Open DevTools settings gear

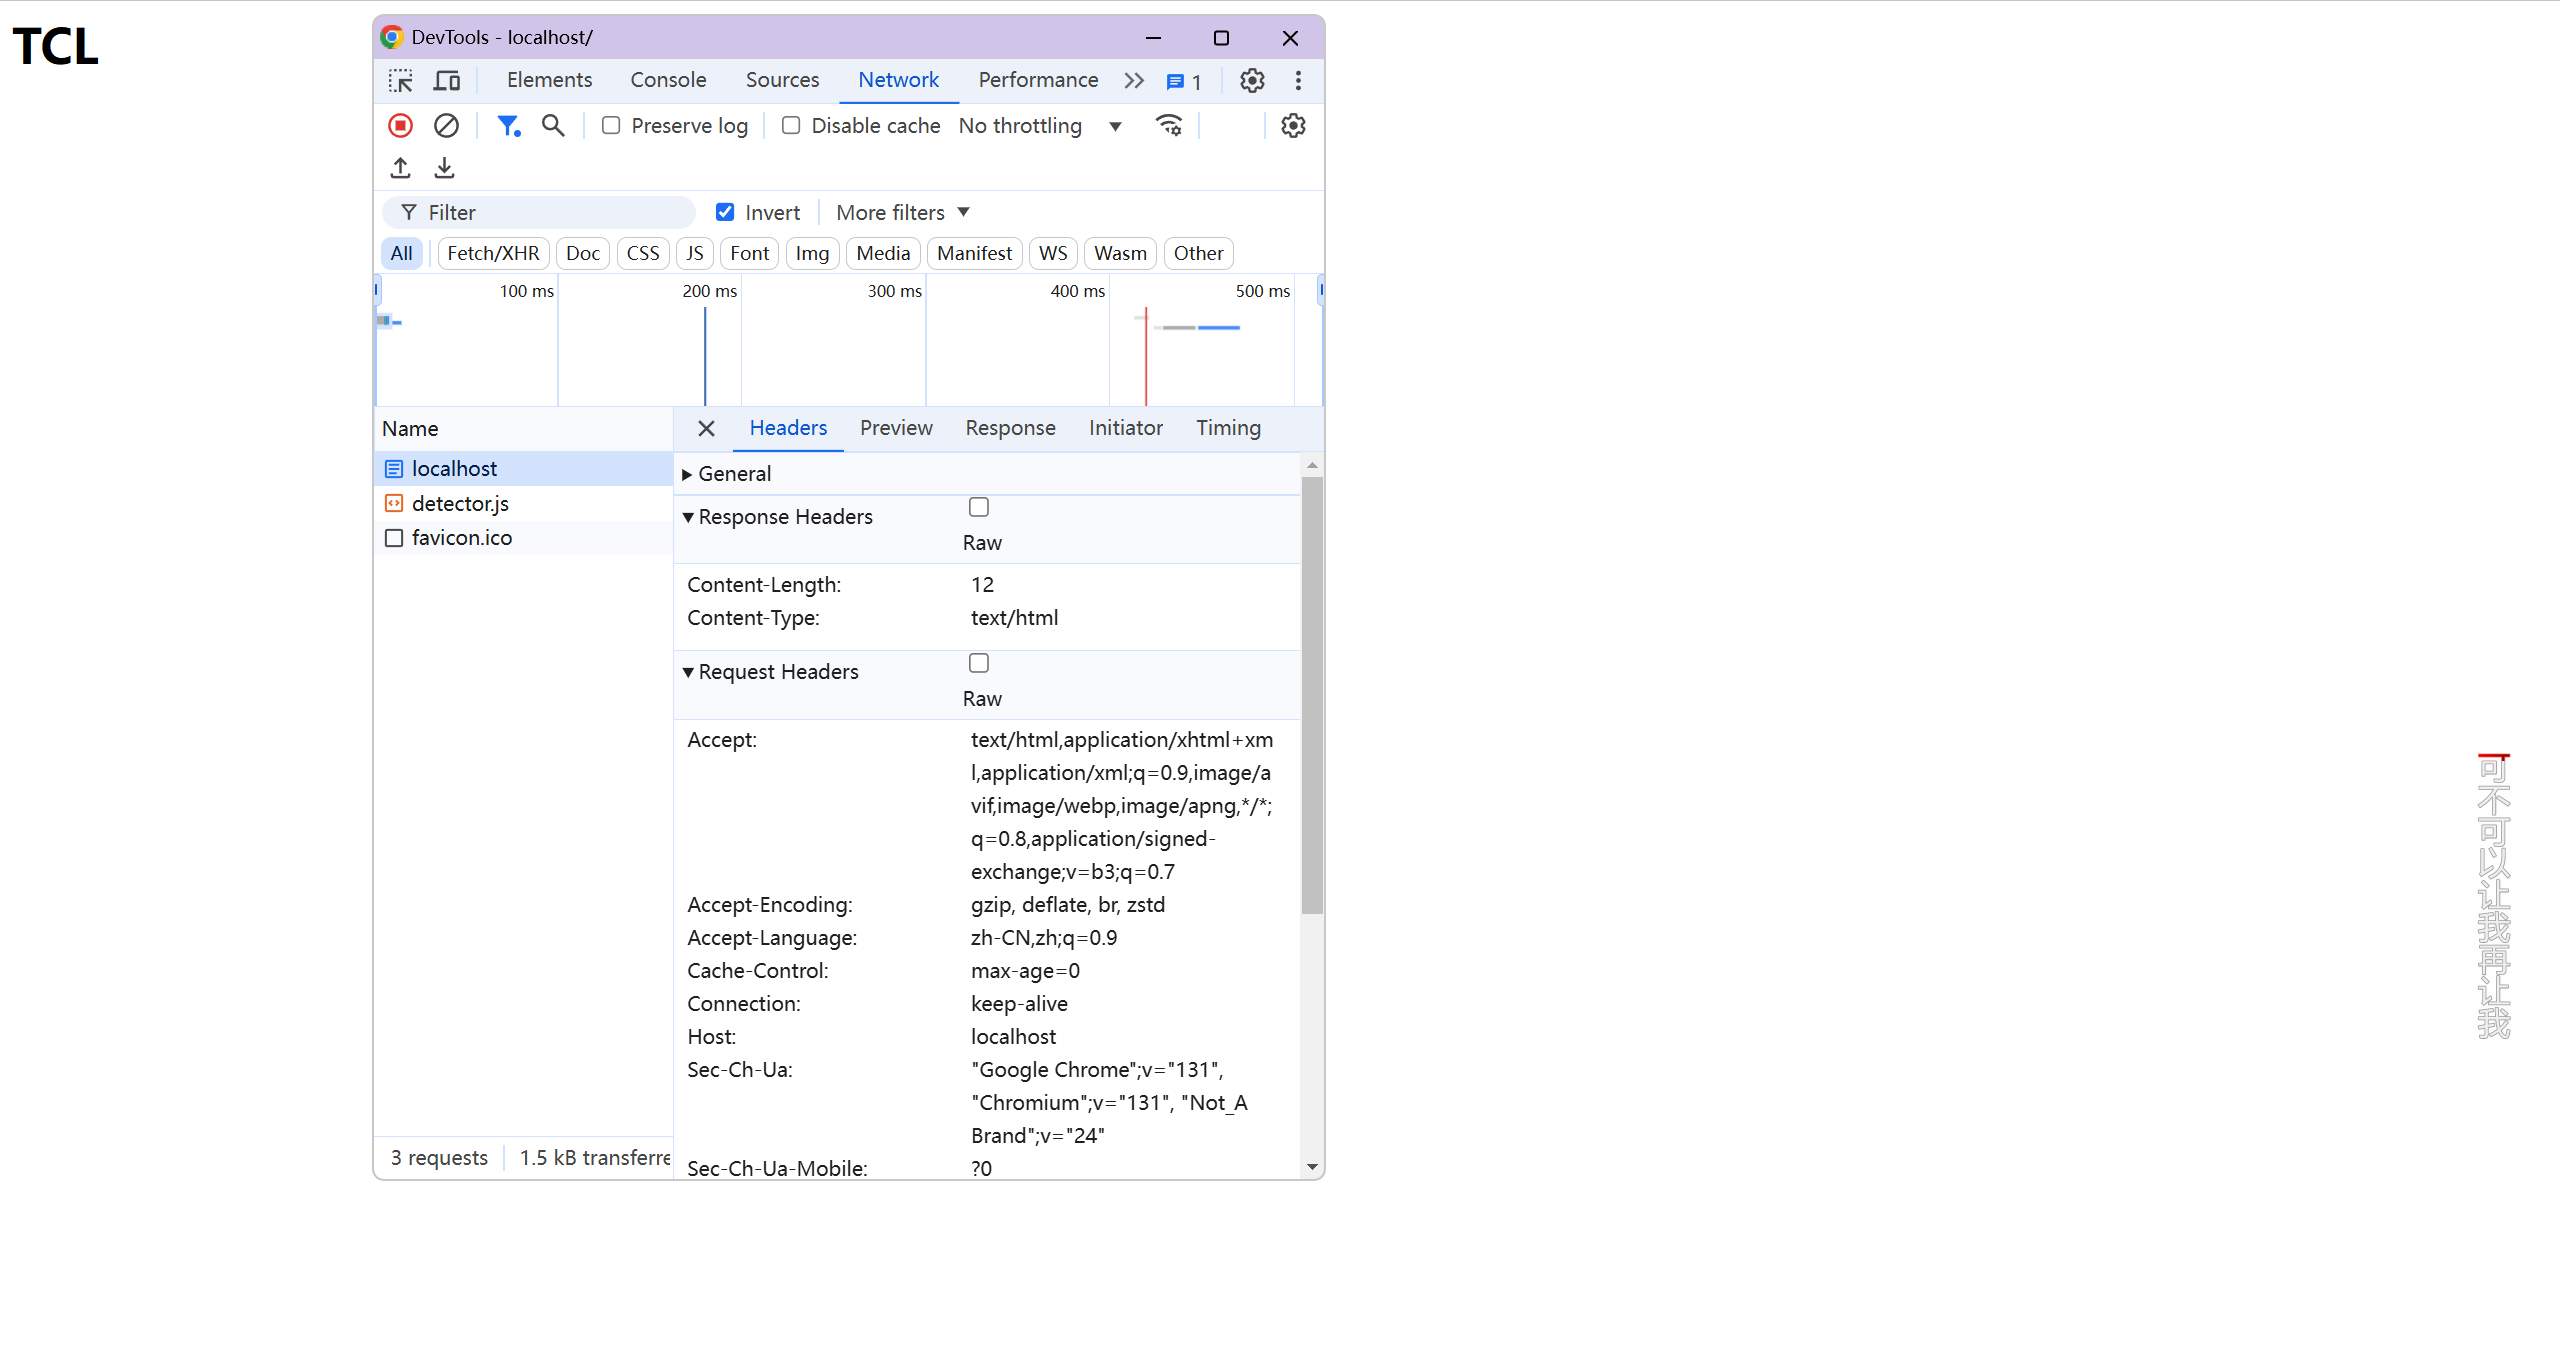[x=1252, y=81]
